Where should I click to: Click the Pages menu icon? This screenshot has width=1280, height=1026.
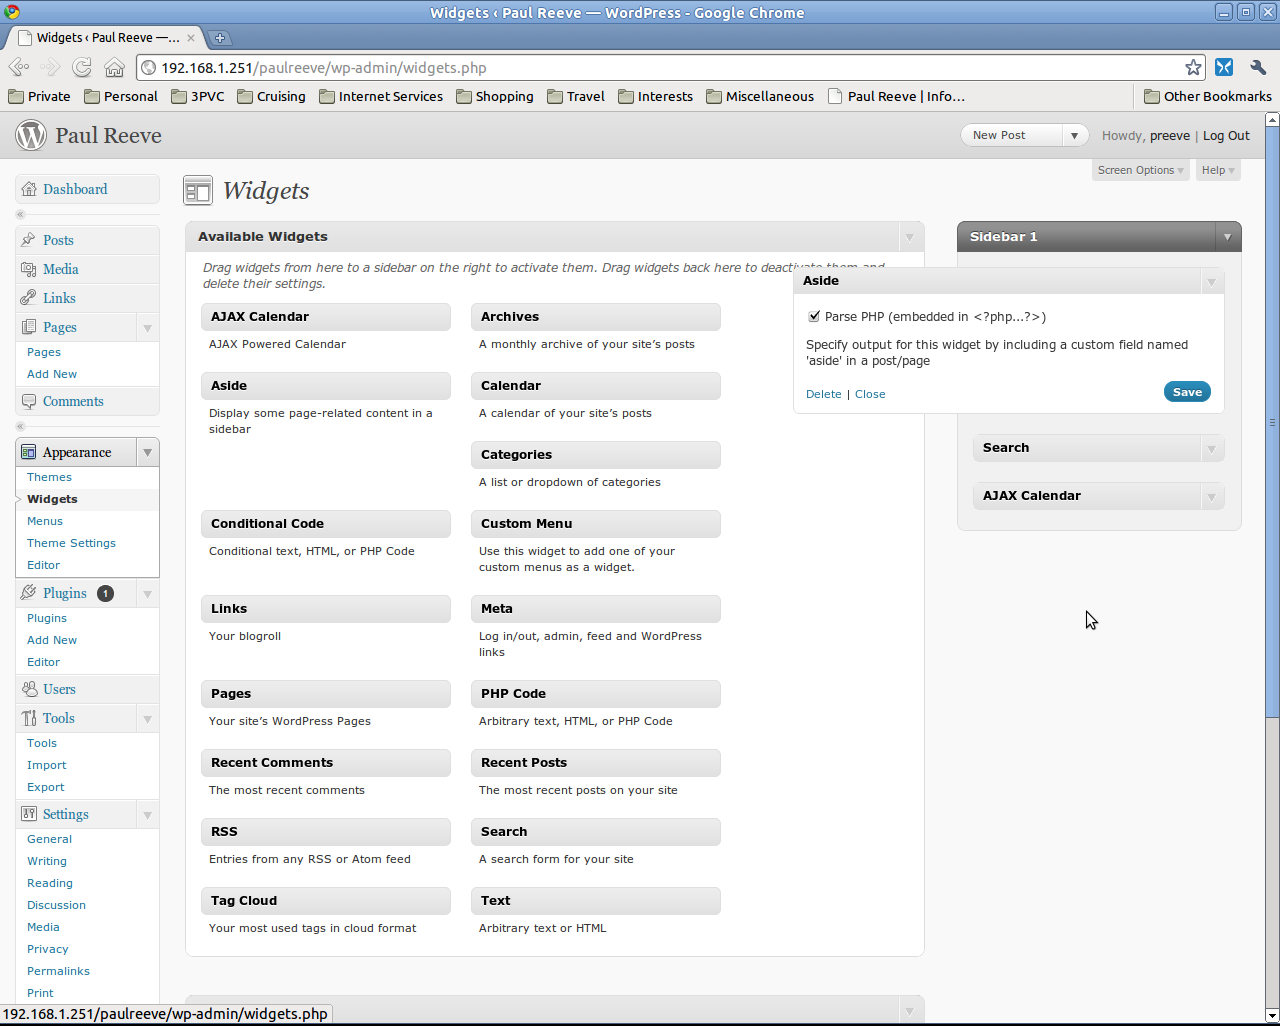29,327
